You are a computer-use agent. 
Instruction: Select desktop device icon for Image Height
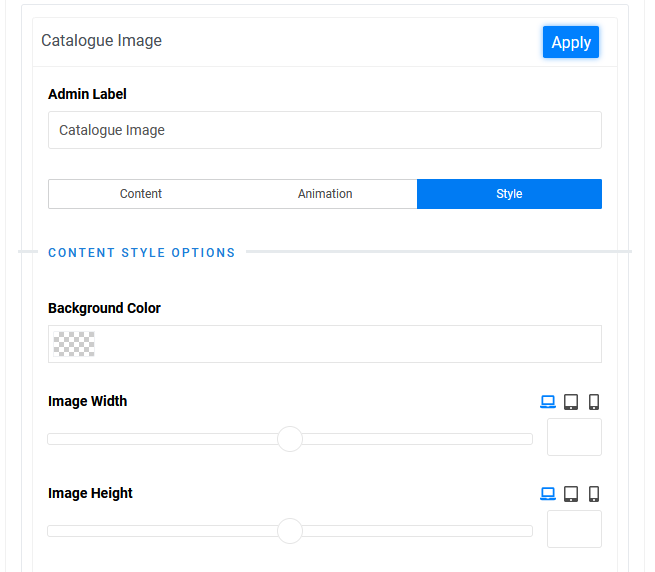click(548, 494)
